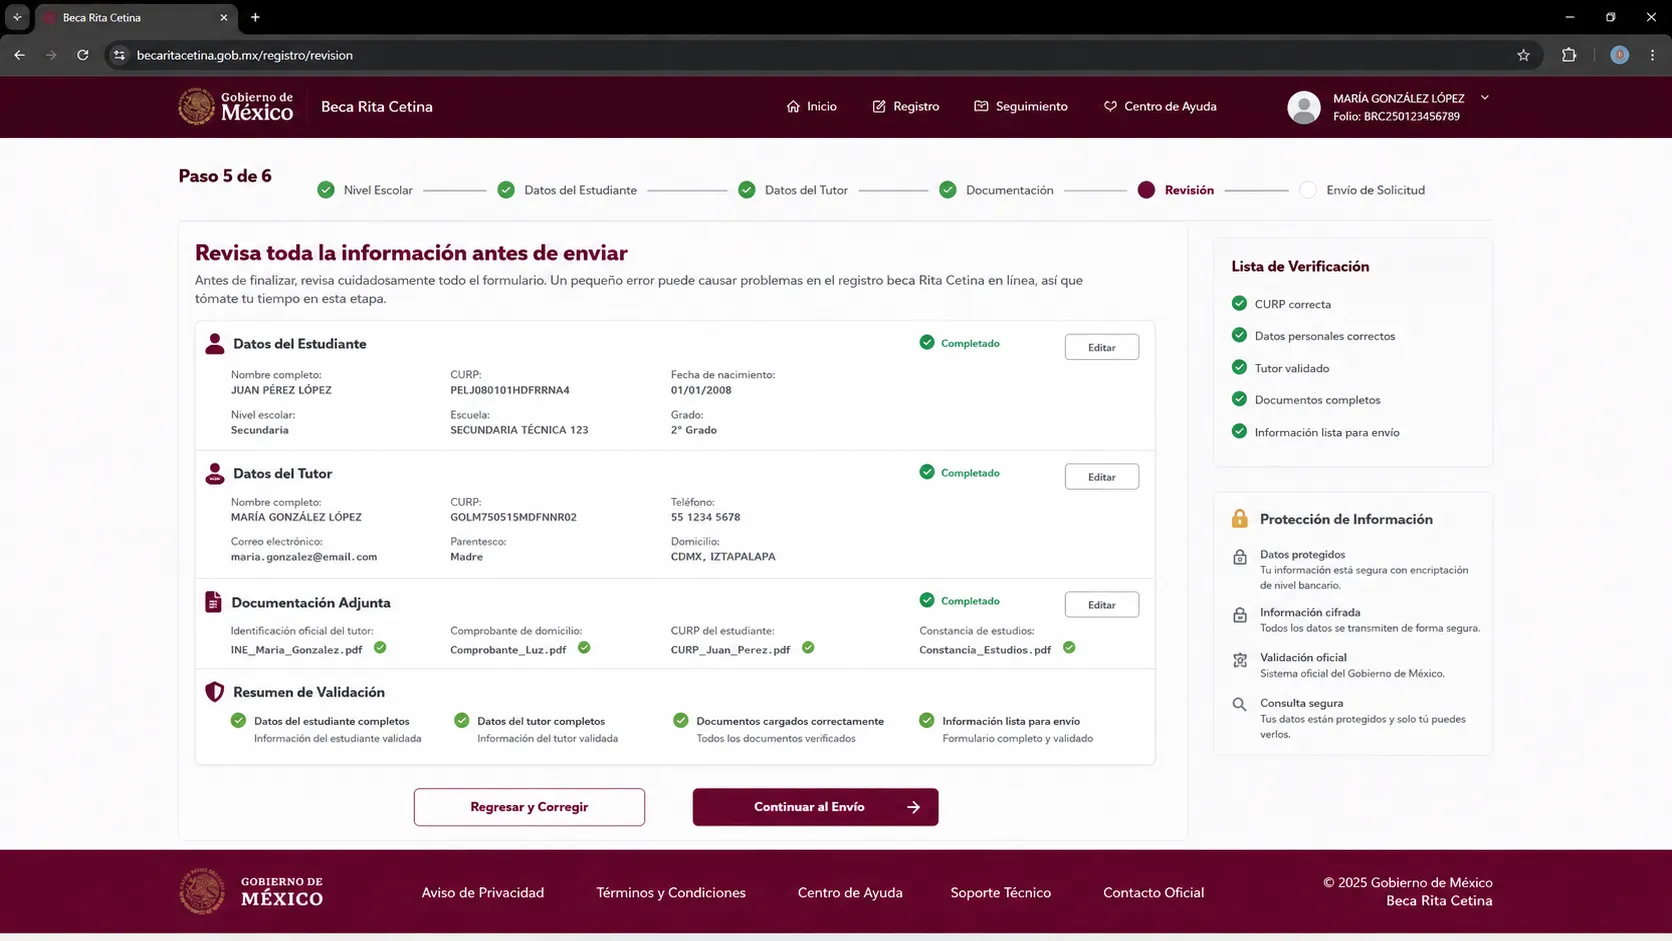The image size is (1672, 941).
Task: Reload the page with the refresh icon
Action: [x=83, y=55]
